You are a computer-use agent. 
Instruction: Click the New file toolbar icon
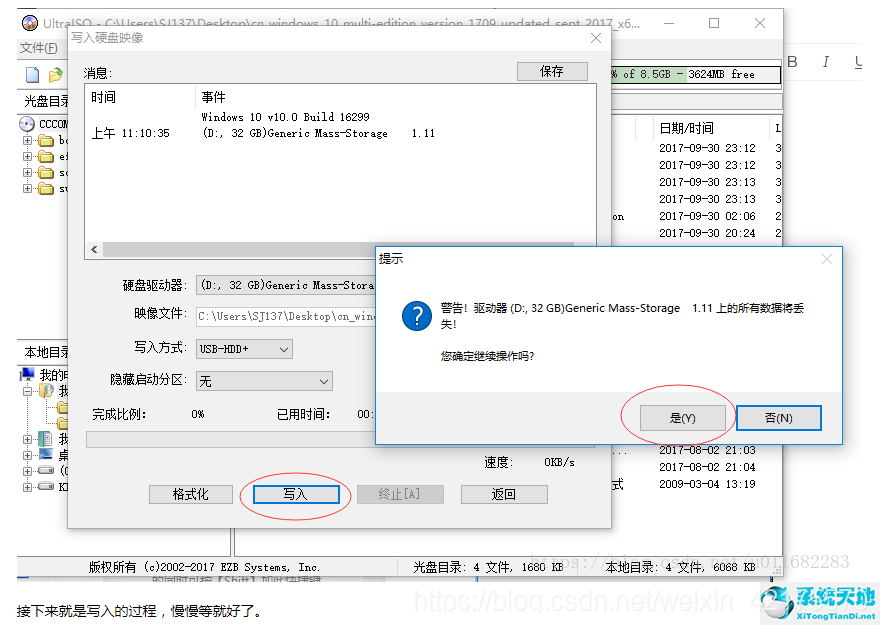(x=32, y=75)
